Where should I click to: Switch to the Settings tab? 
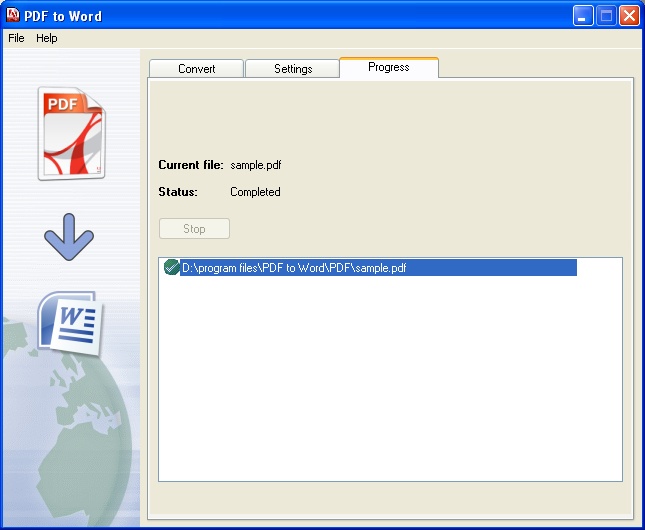pos(292,68)
